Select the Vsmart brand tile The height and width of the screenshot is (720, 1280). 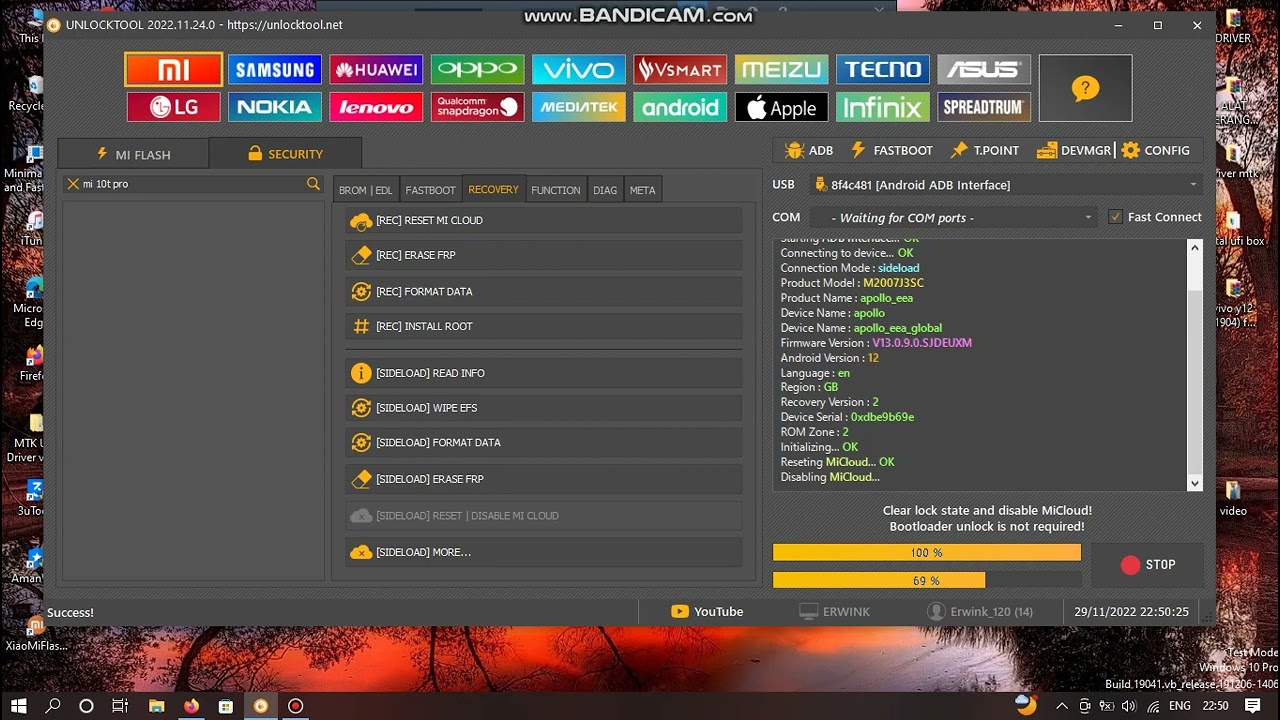680,69
